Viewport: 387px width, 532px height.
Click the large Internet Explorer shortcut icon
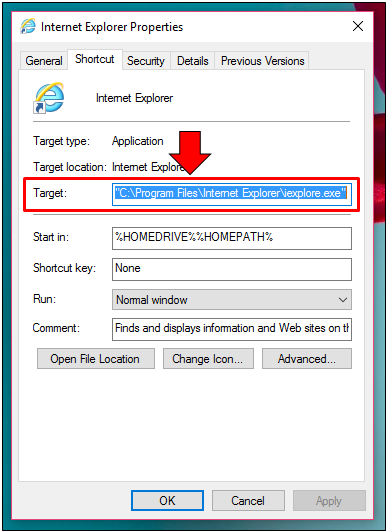(x=49, y=98)
